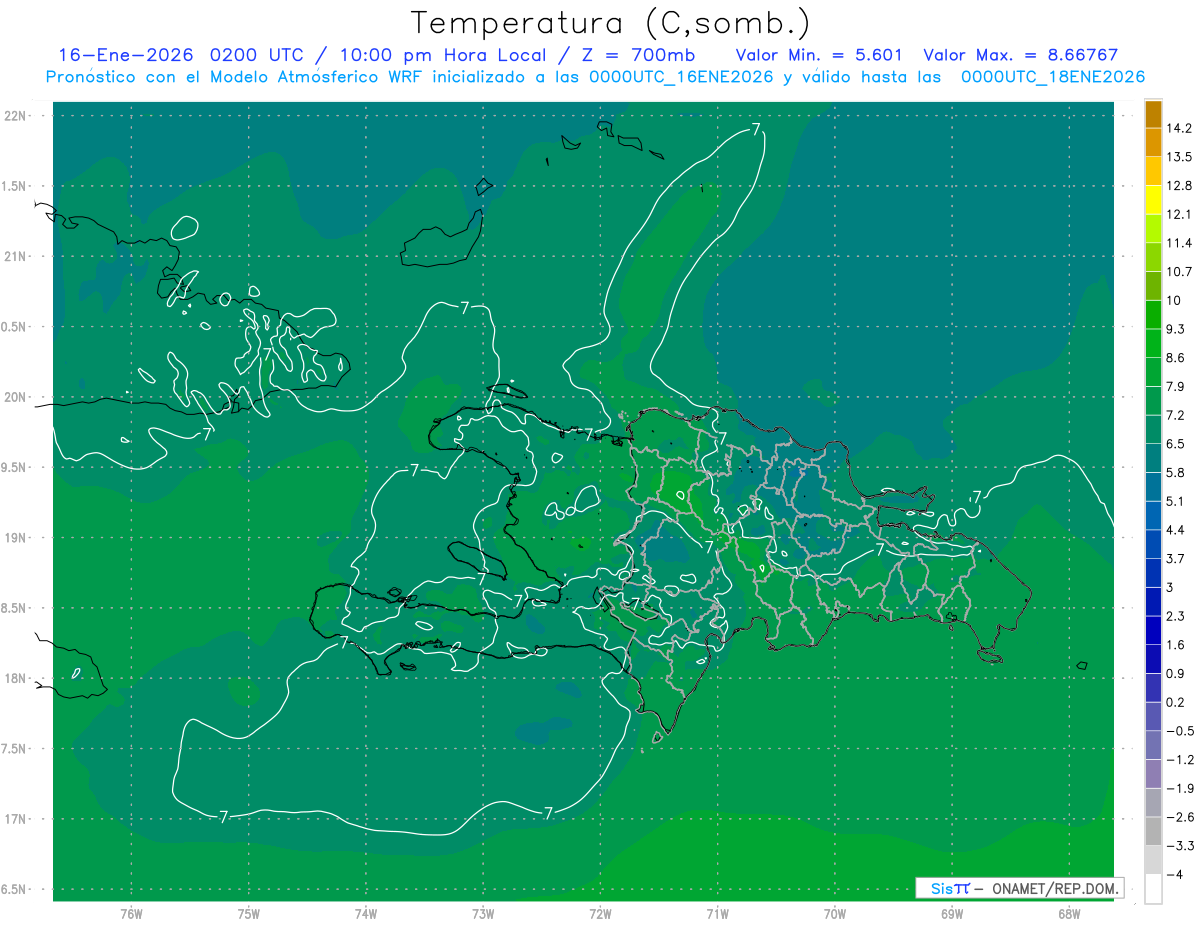This screenshot has height=927, width=1200.
Task: Click the 68W longitude axis label
Action: (1068, 913)
